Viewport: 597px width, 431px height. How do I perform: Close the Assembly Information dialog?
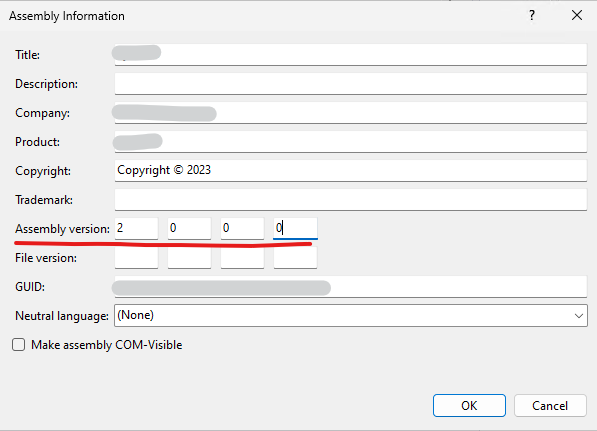click(x=577, y=16)
